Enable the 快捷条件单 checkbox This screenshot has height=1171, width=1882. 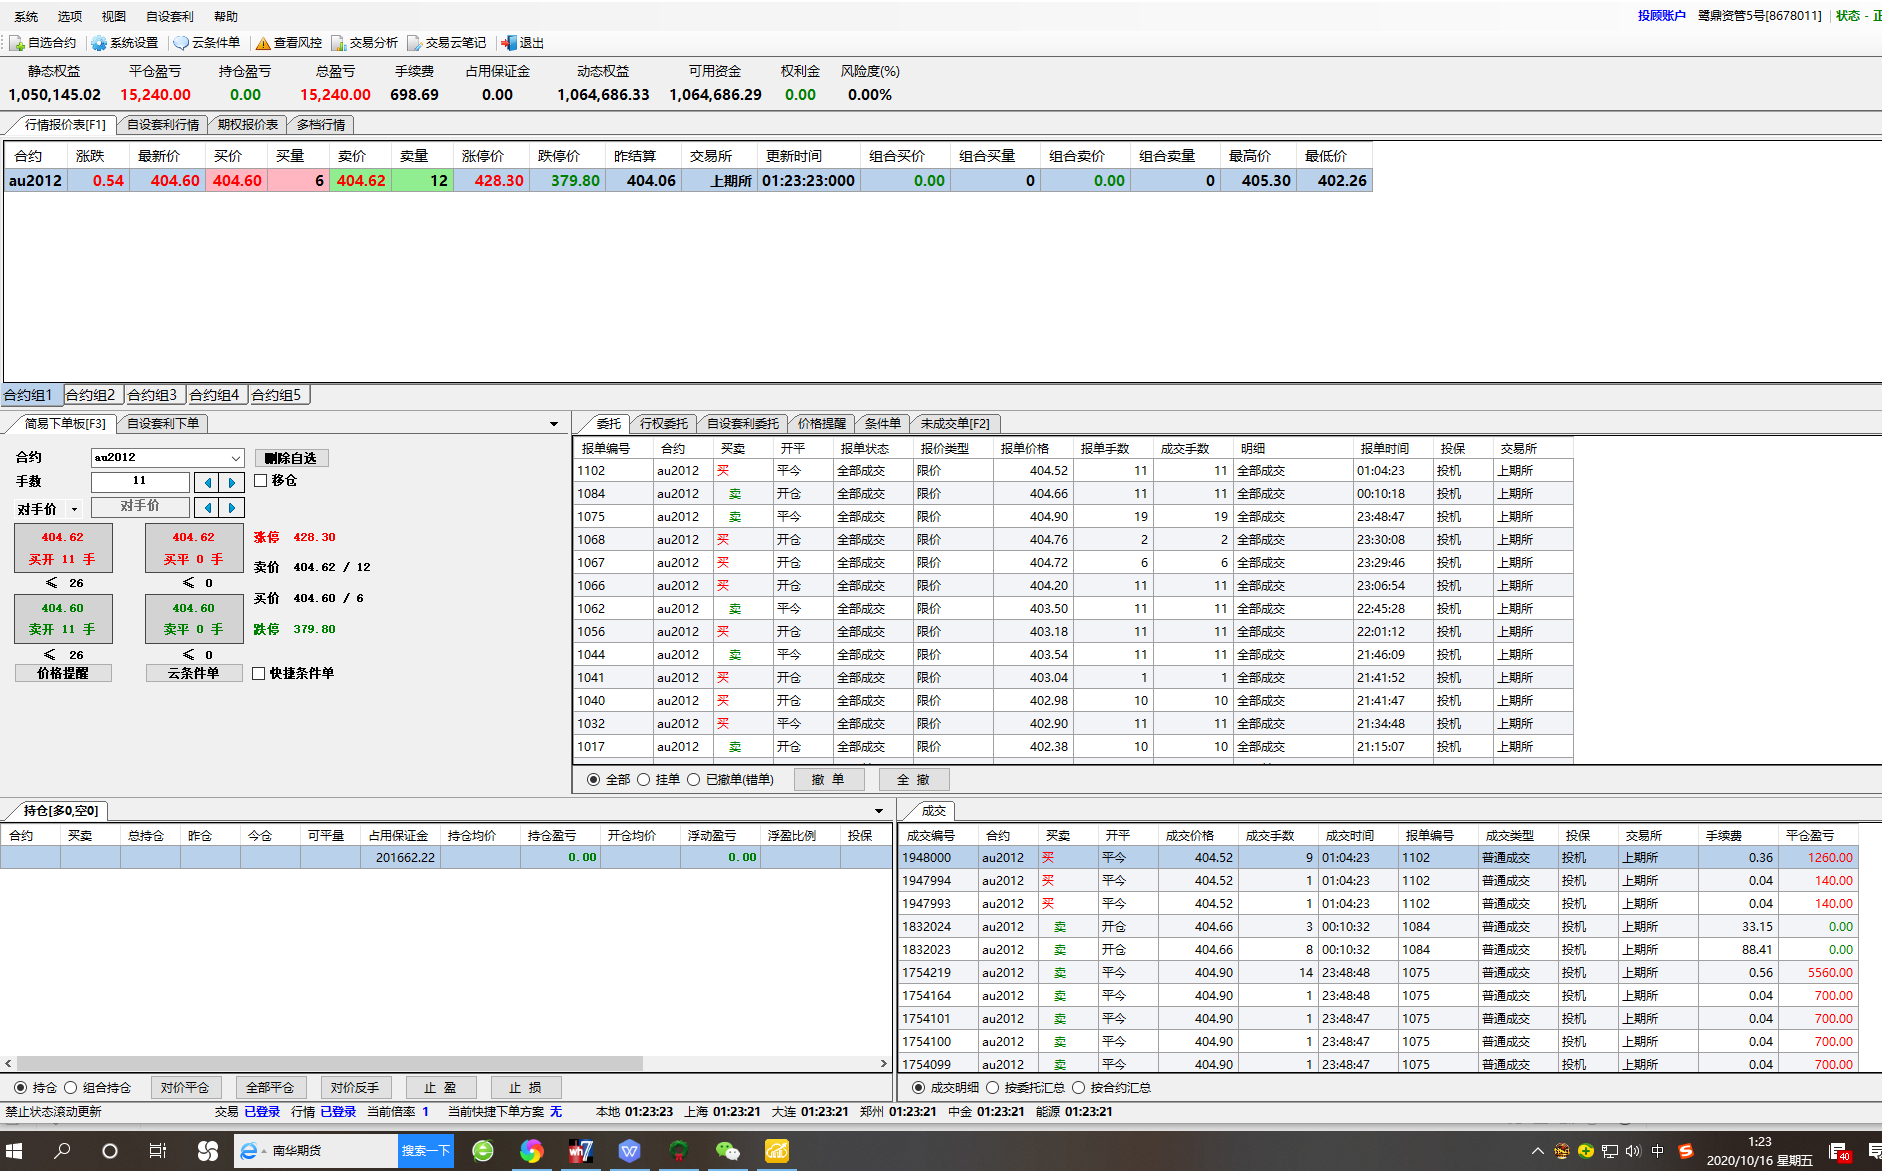[x=259, y=673]
